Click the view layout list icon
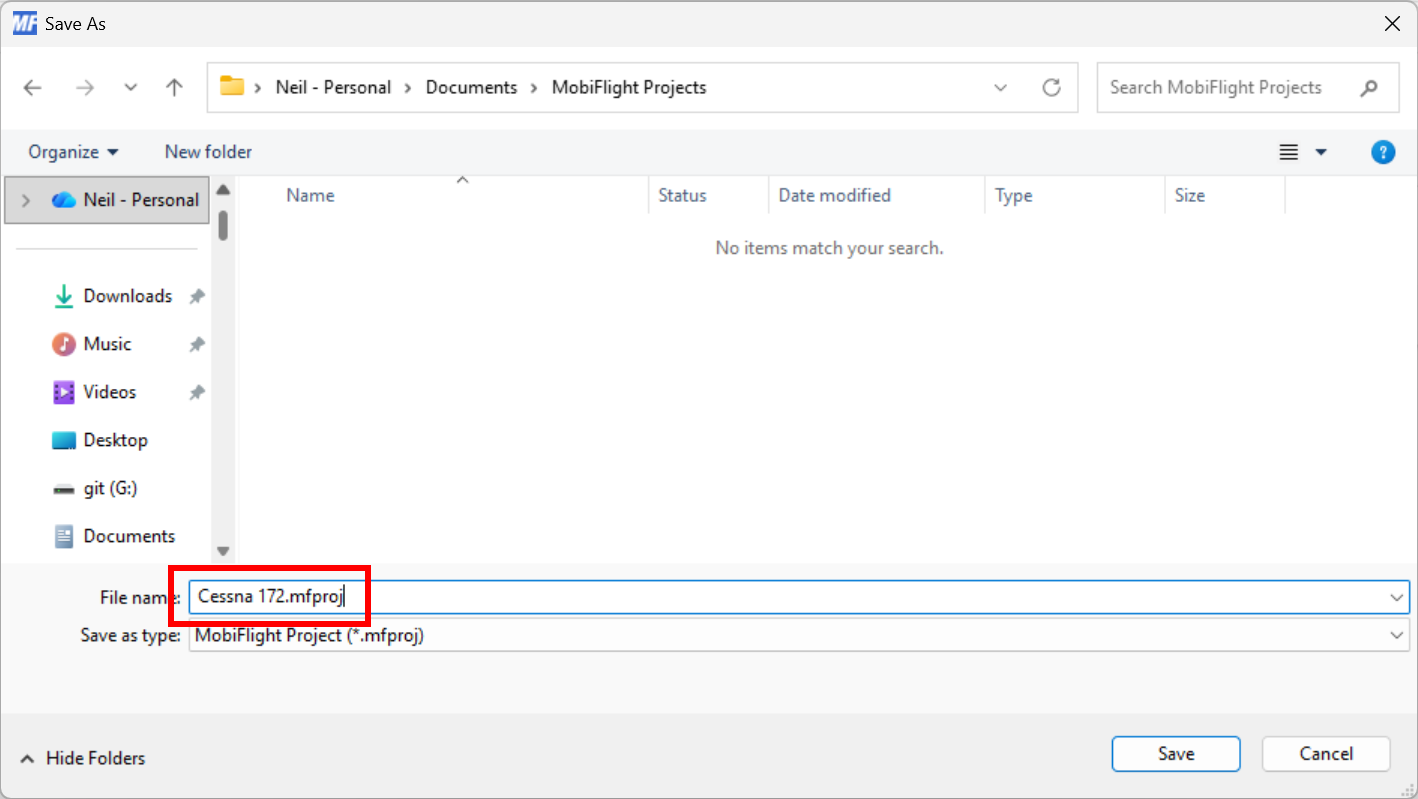1418x799 pixels. click(x=1289, y=152)
